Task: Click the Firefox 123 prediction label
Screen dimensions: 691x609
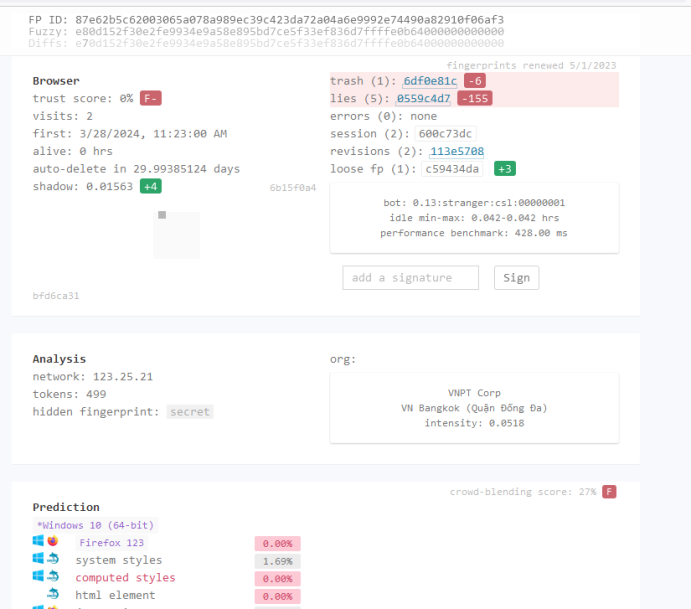Action: (x=111, y=543)
